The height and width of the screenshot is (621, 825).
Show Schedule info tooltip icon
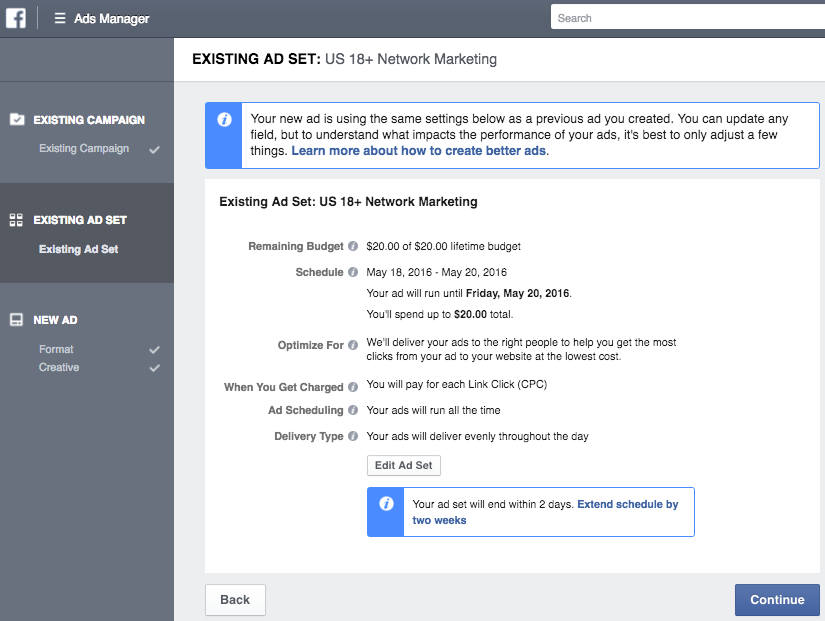[353, 272]
